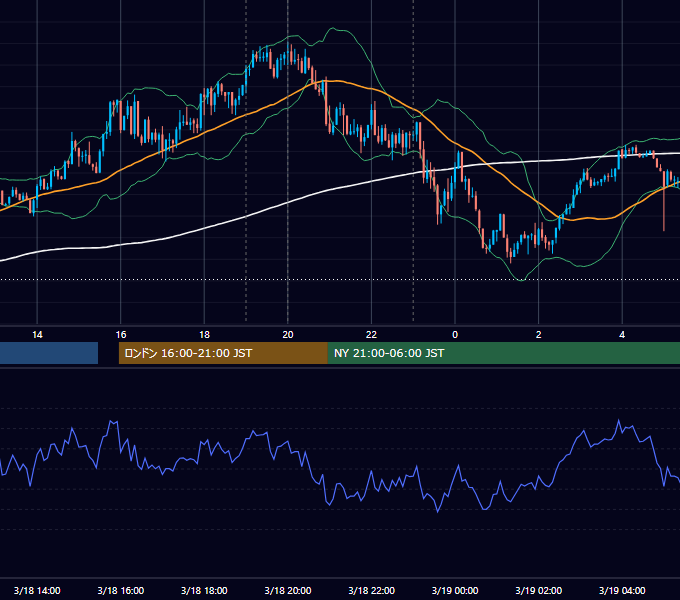Click the 2 hour label on the price chart axis
The image size is (680, 600).
539,335
